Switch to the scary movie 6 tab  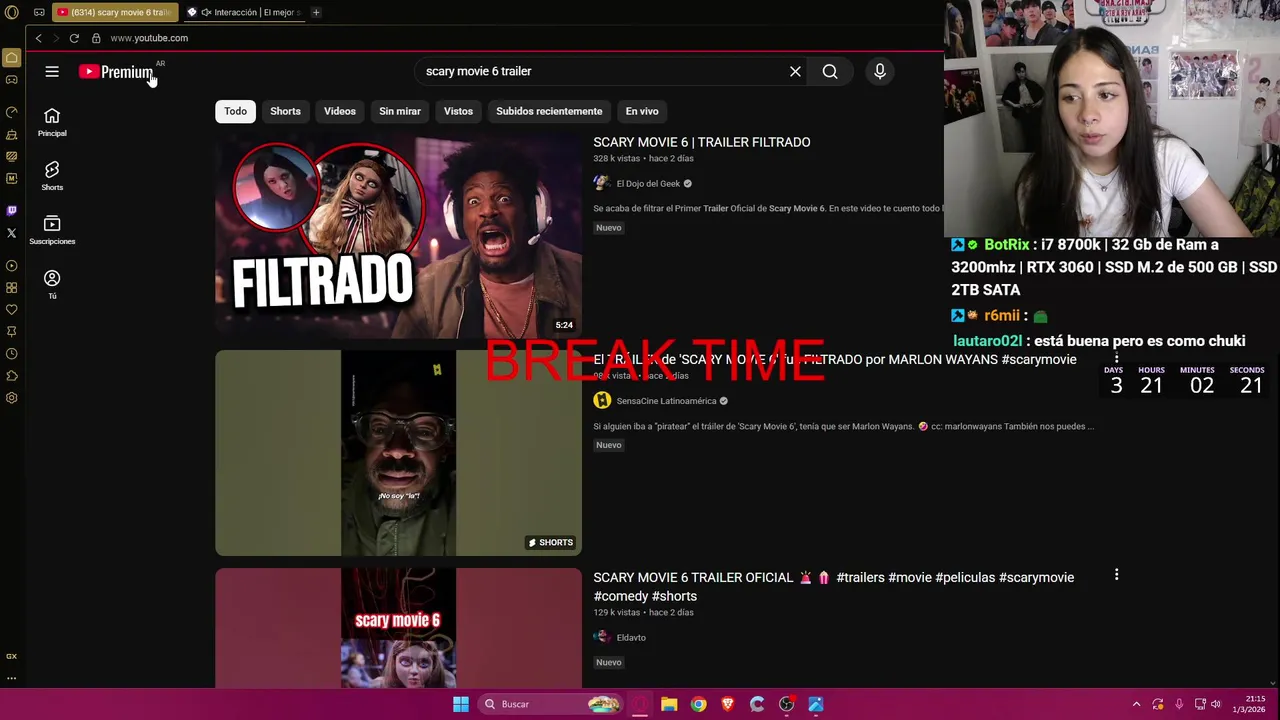point(113,13)
